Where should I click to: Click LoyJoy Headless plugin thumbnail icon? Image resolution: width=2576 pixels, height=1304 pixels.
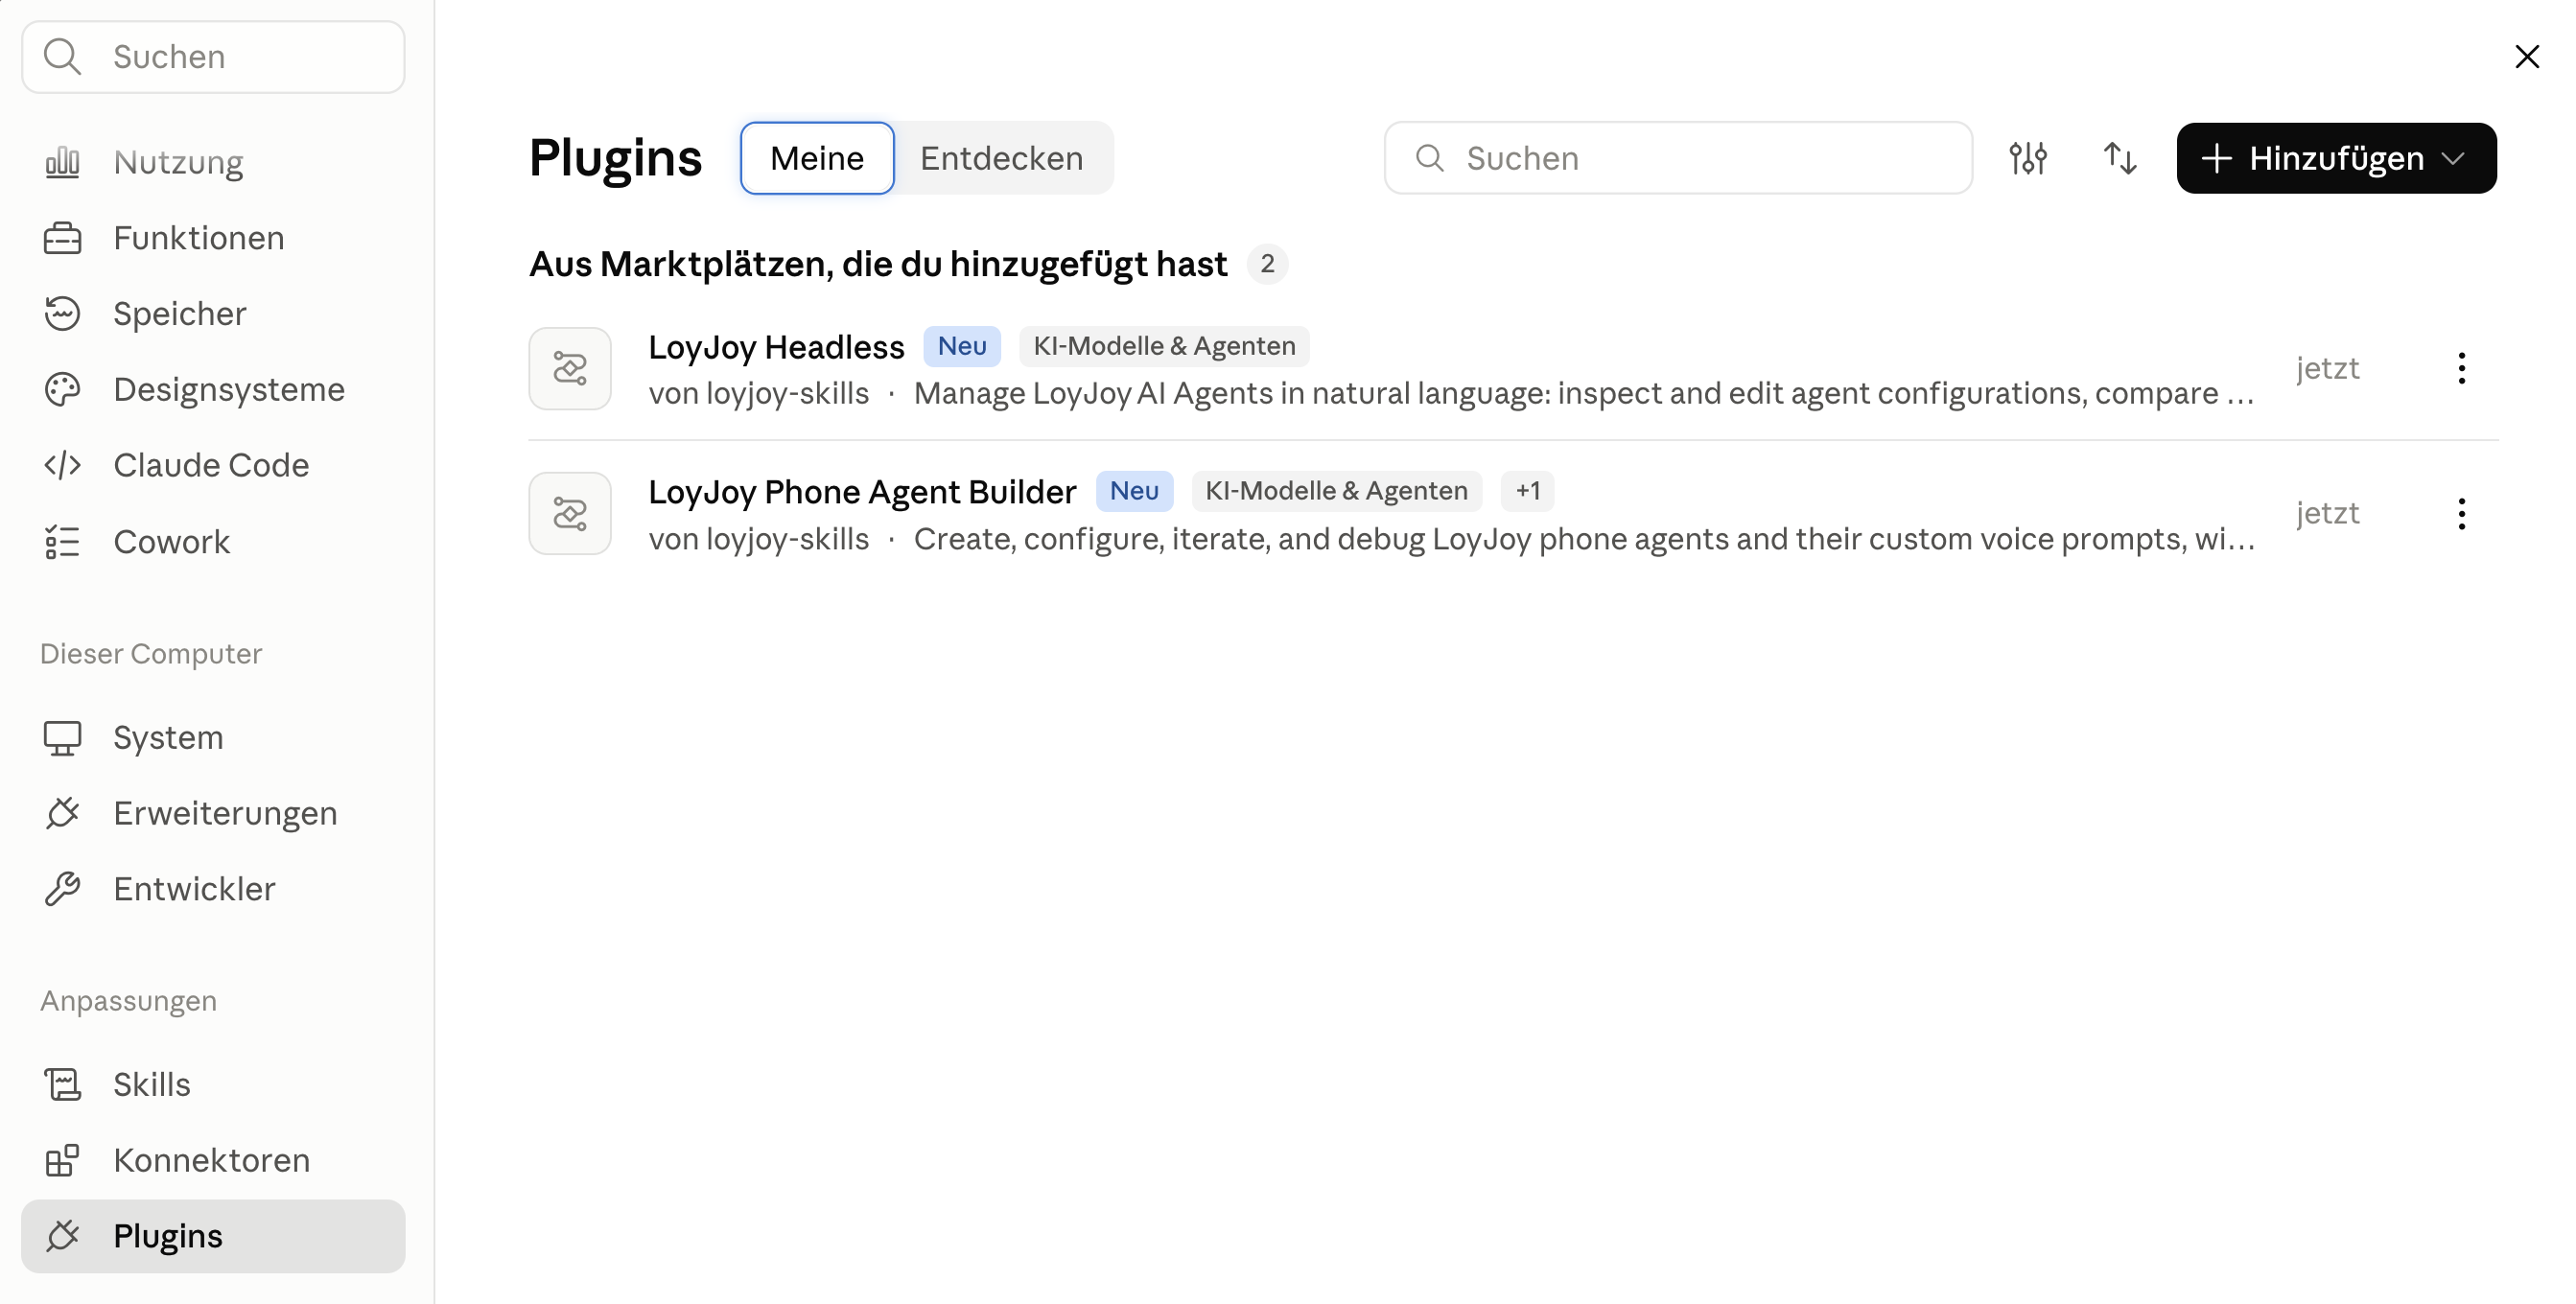point(570,368)
